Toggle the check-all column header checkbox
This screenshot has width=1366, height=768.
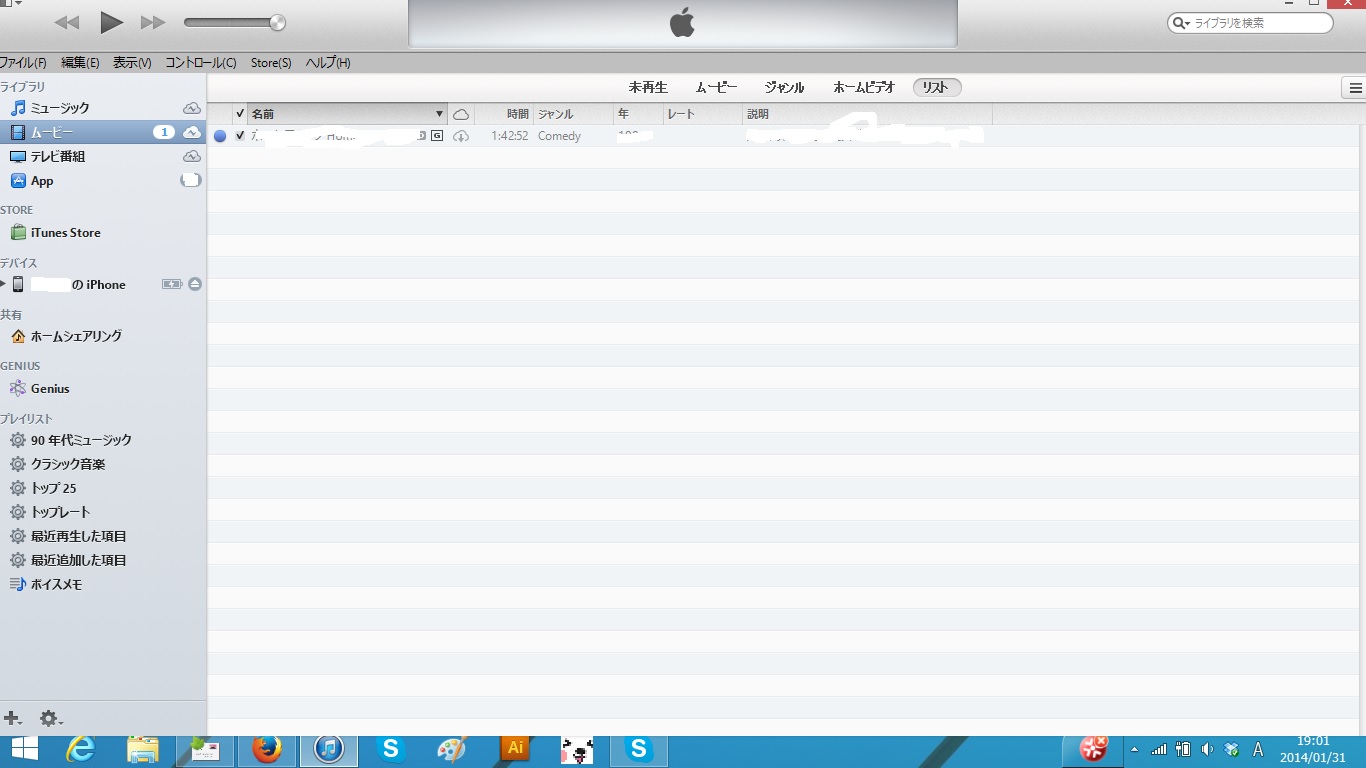click(x=240, y=114)
